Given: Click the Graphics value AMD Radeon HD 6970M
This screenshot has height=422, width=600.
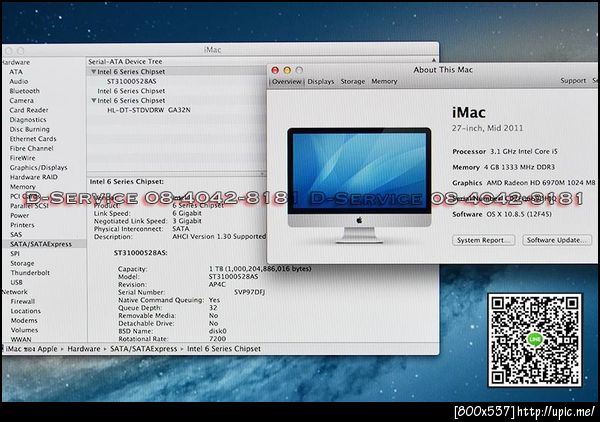Looking at the screenshot, I should pos(541,183).
